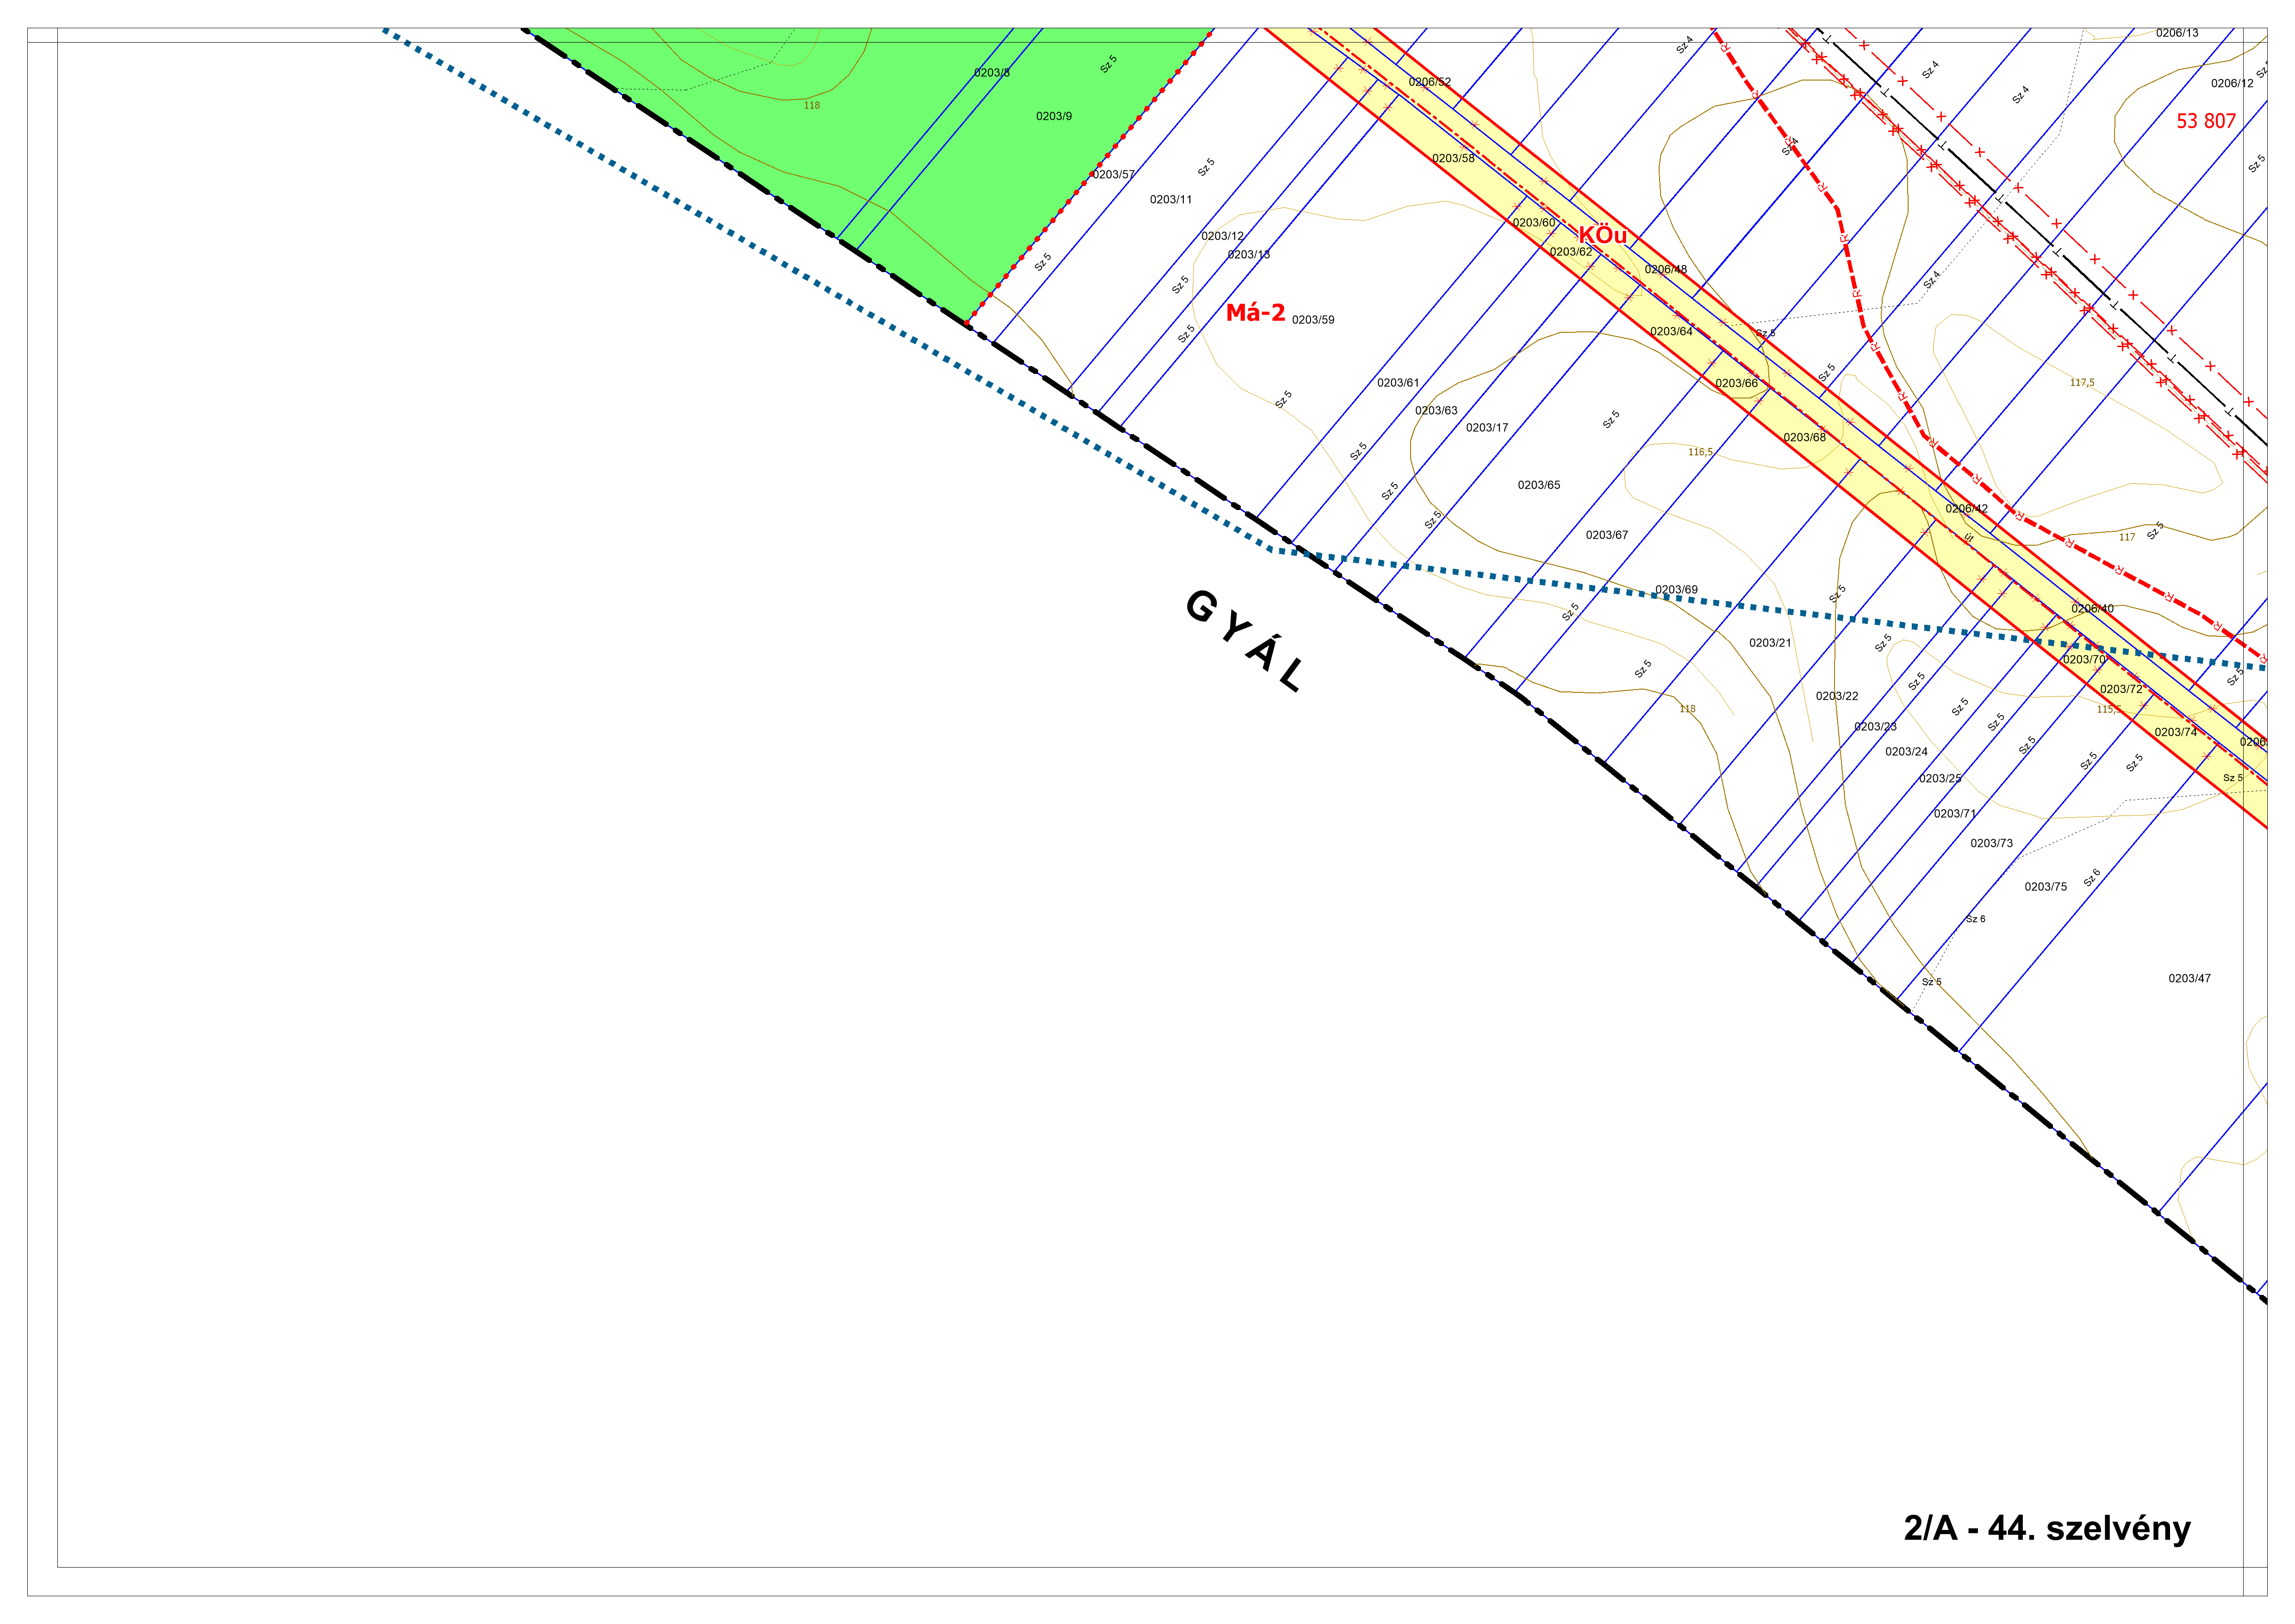
Task: Select parcel label 0206/13
Action: pos(2177,33)
